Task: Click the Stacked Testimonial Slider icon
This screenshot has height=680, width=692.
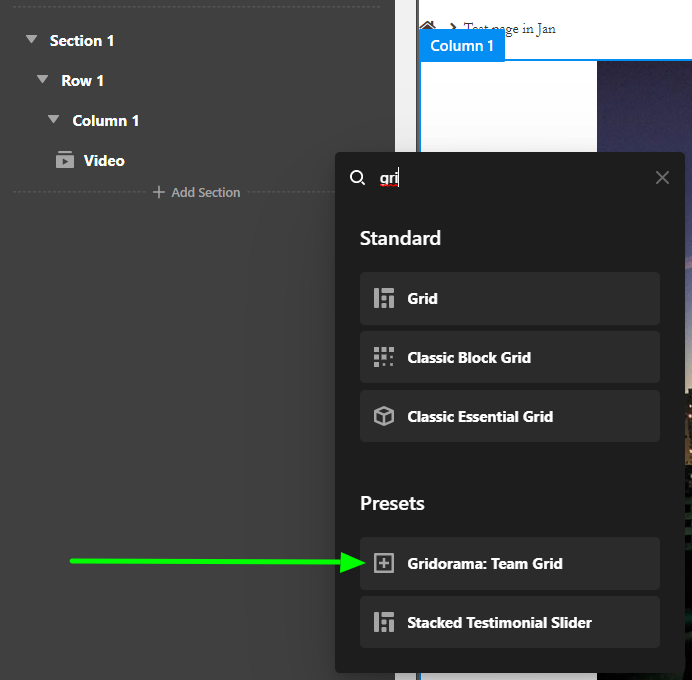Action: (x=384, y=622)
